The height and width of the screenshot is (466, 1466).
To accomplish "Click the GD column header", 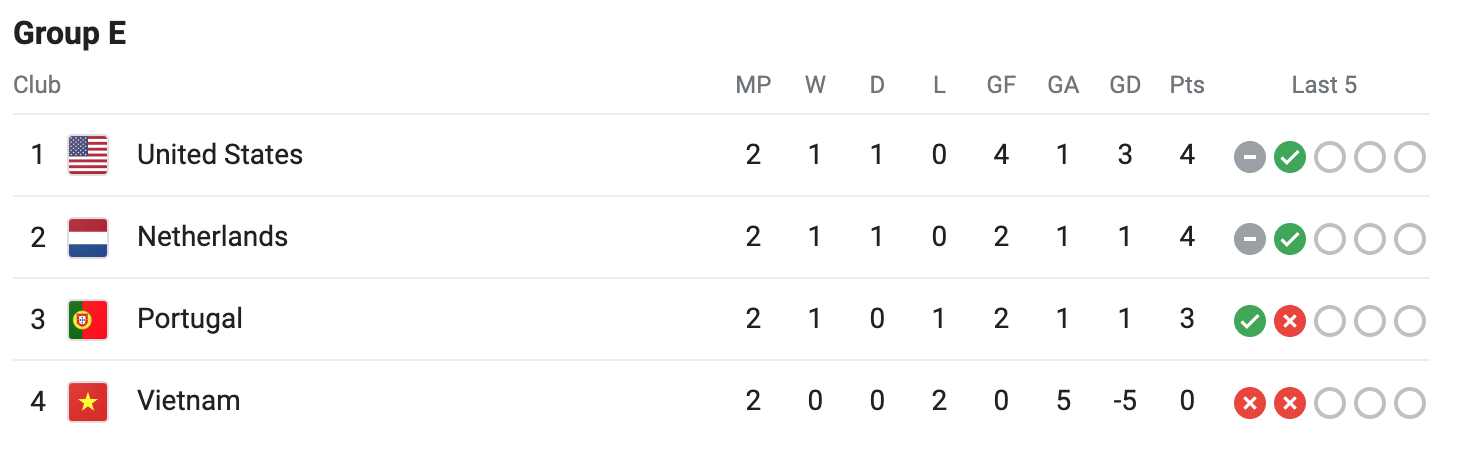I will coord(1125,85).
